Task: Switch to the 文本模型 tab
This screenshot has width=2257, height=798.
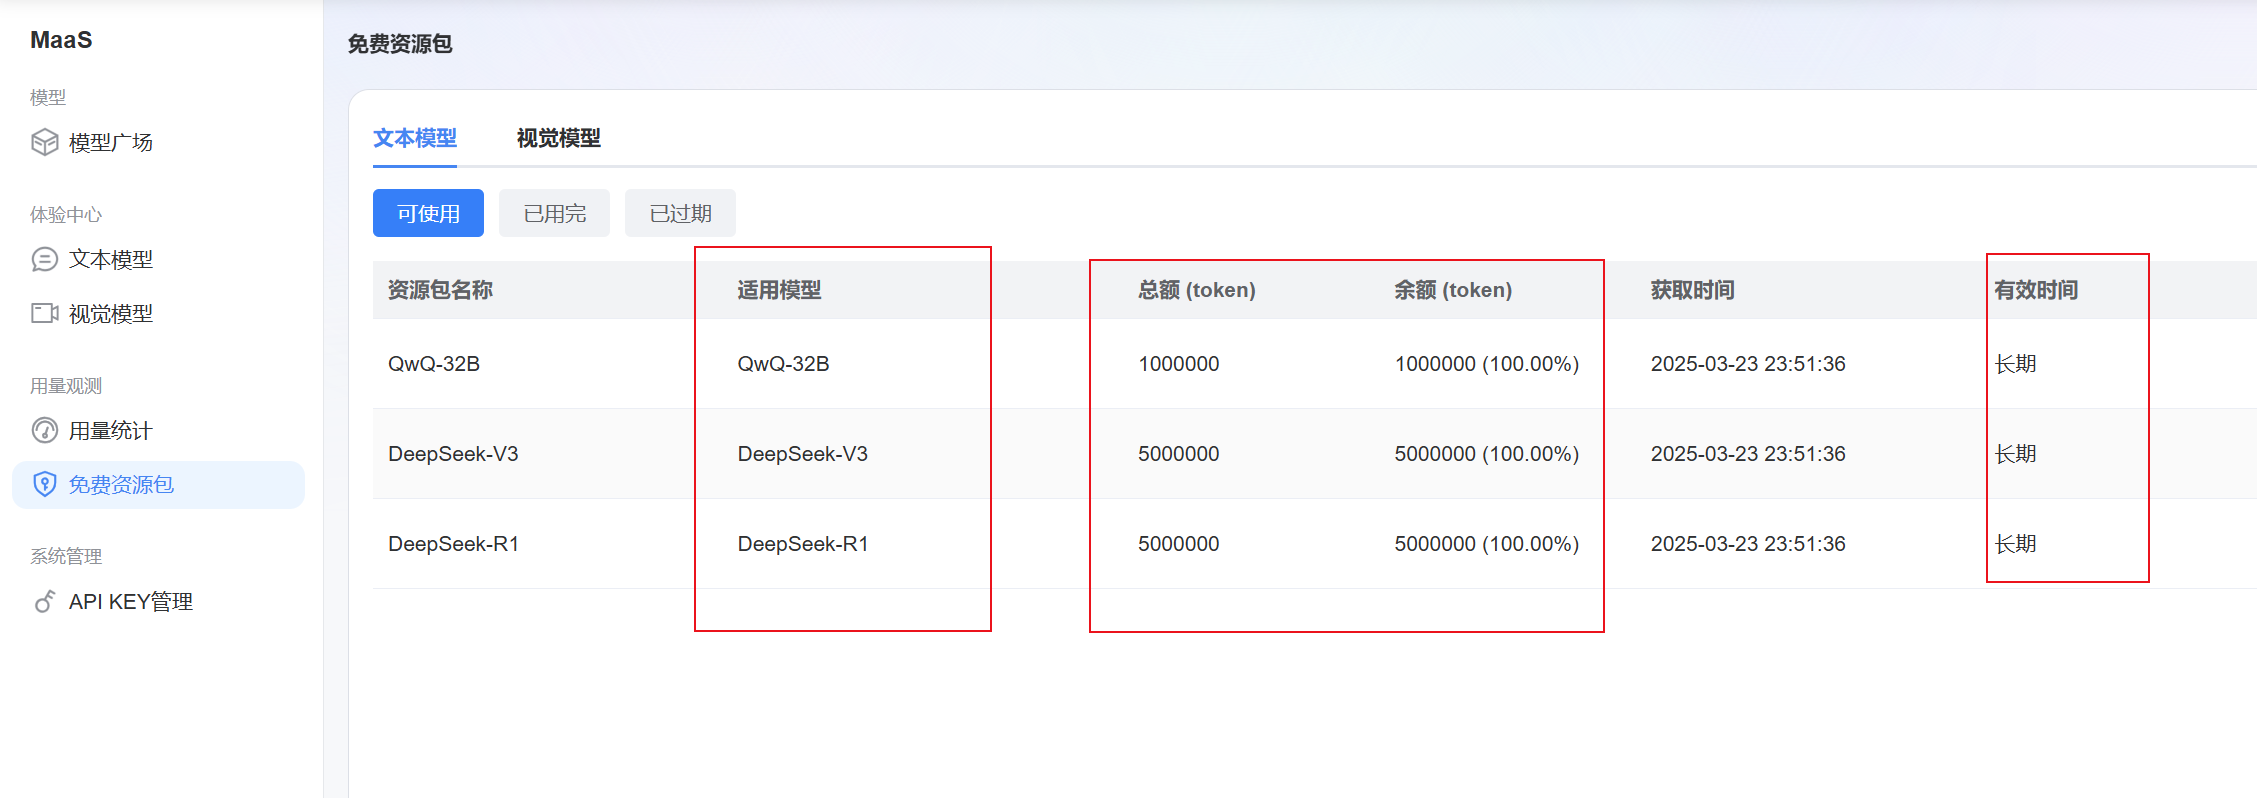Action: coord(415,138)
